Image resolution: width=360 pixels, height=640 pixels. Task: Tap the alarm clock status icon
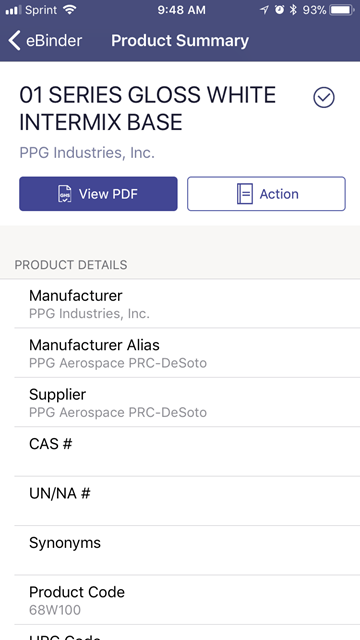[279, 10]
